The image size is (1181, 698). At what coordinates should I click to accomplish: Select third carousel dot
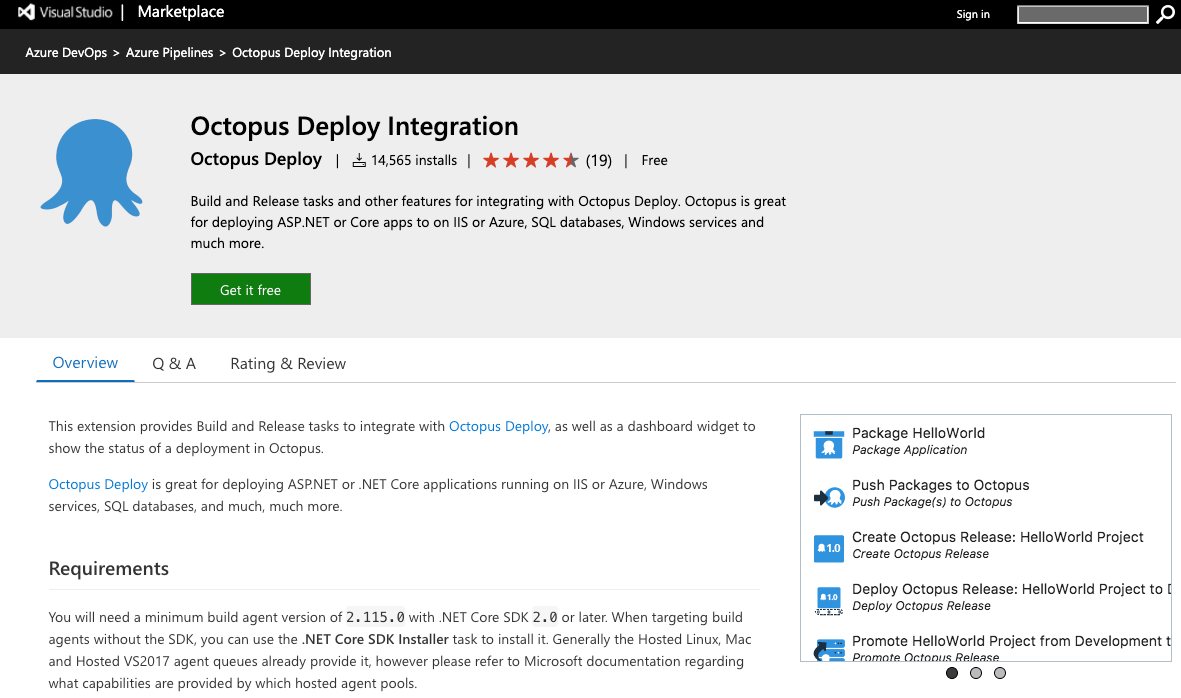coord(1000,673)
